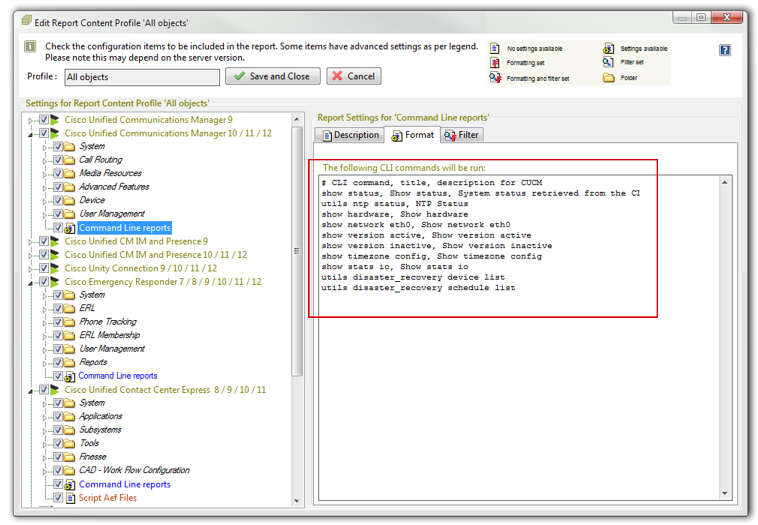Image resolution: width=758 pixels, height=525 pixels.
Task: Select the Format tab
Action: click(x=412, y=135)
